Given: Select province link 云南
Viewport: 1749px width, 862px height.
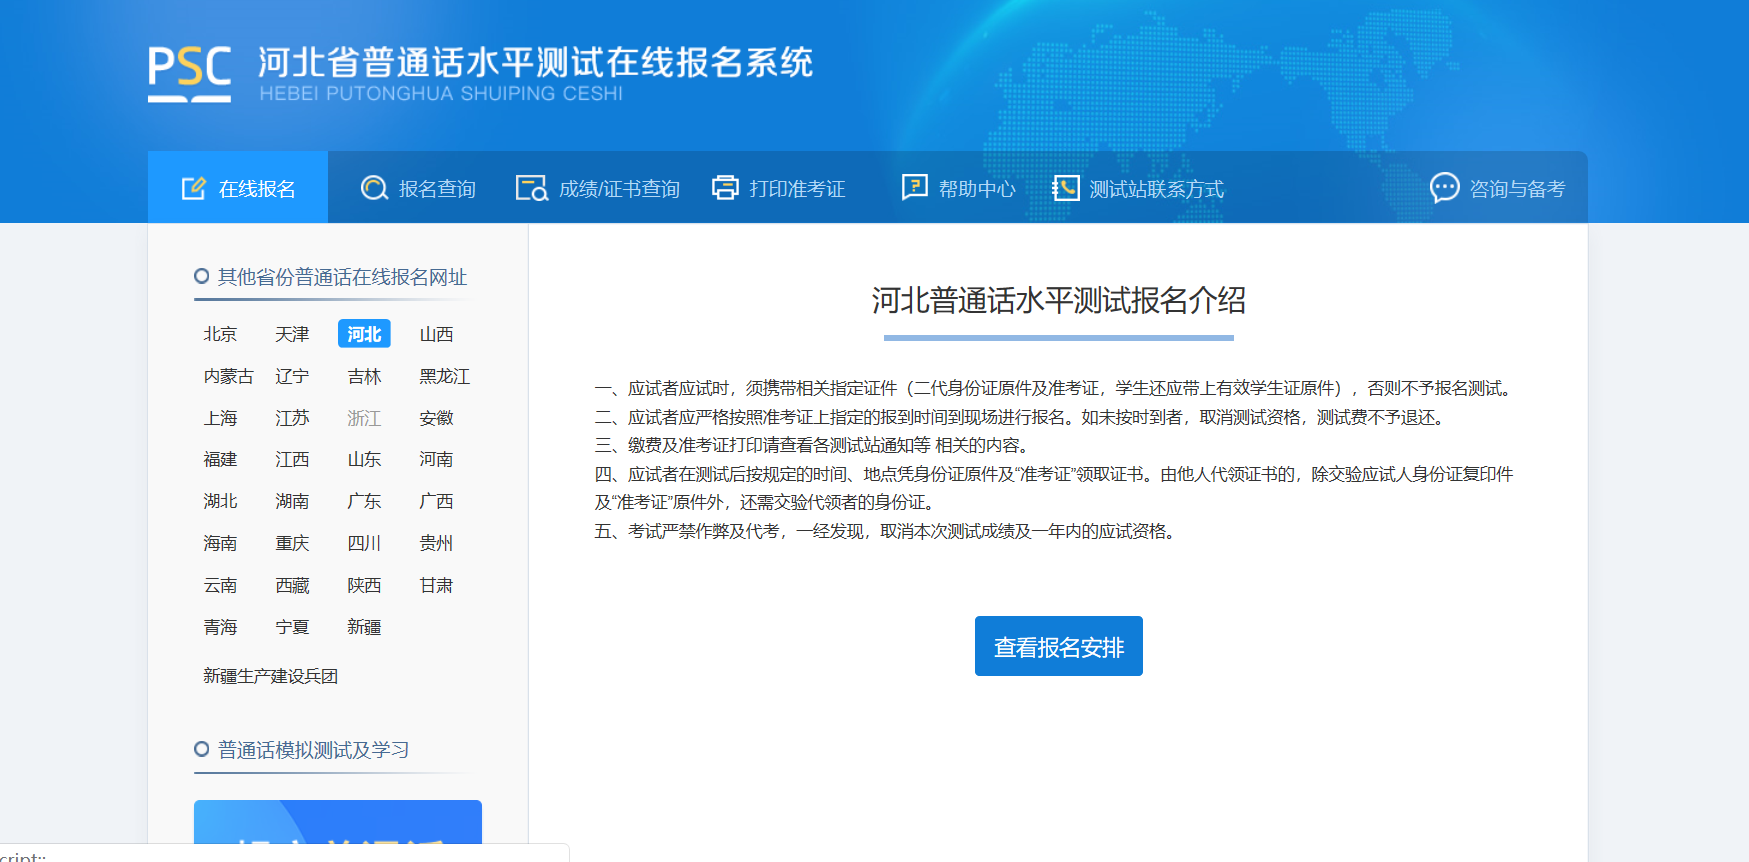Looking at the screenshot, I should pyautogui.click(x=220, y=585).
